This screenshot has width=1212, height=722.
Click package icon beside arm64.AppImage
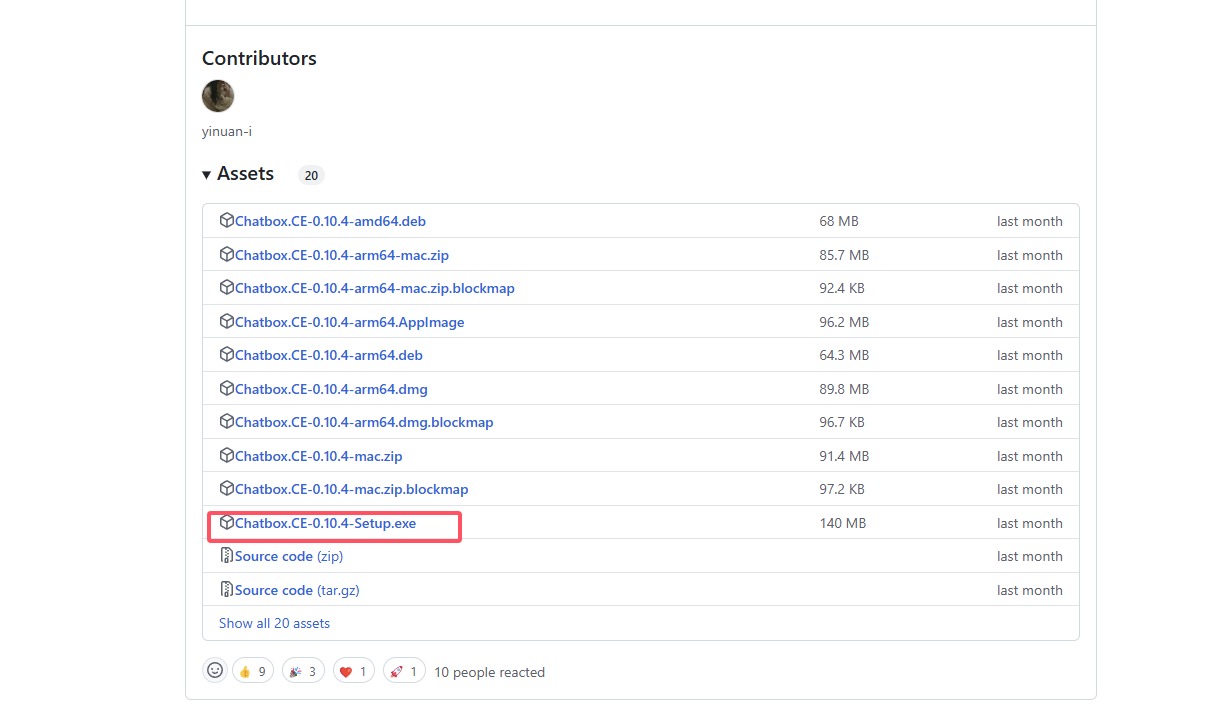pyautogui.click(x=227, y=322)
